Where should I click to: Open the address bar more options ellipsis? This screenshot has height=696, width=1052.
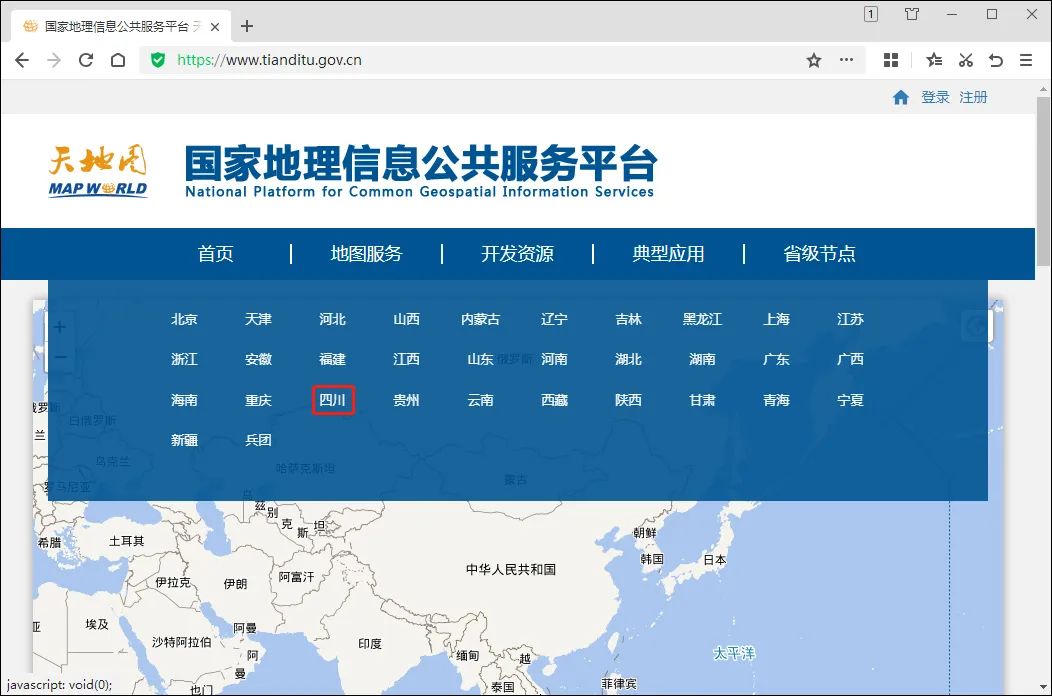click(x=847, y=60)
